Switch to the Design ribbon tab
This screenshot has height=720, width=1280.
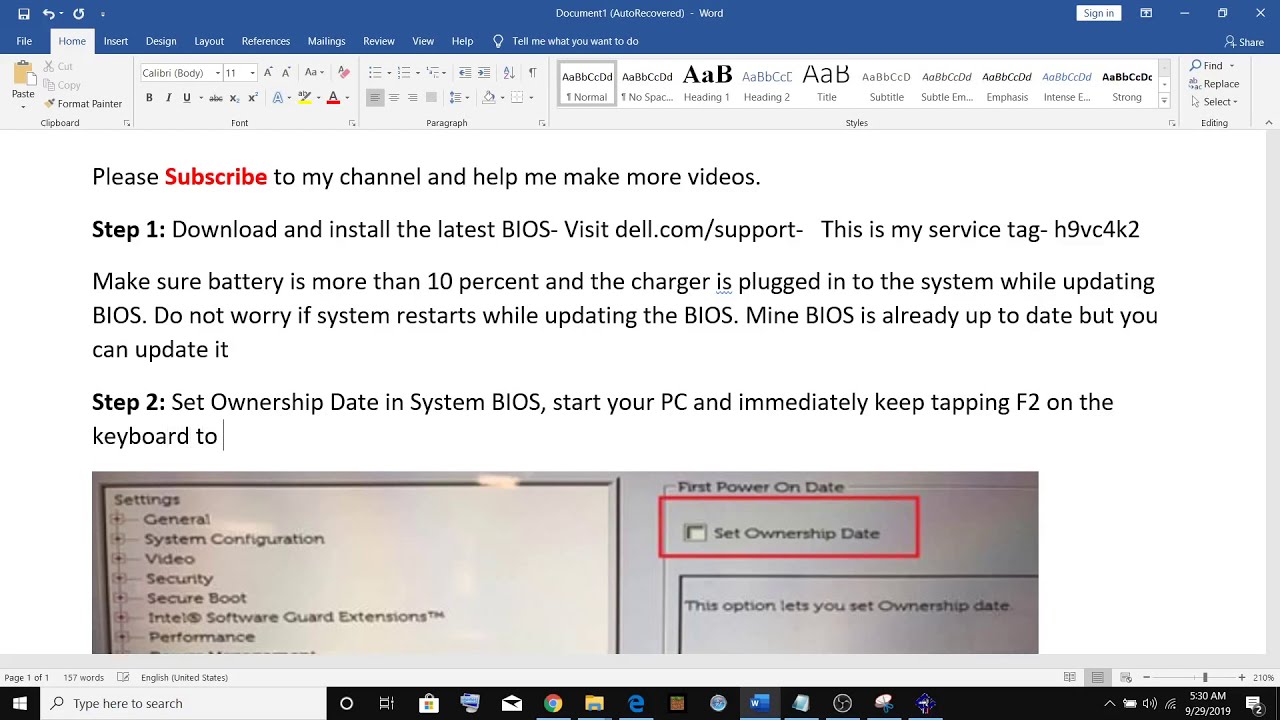pos(161,41)
